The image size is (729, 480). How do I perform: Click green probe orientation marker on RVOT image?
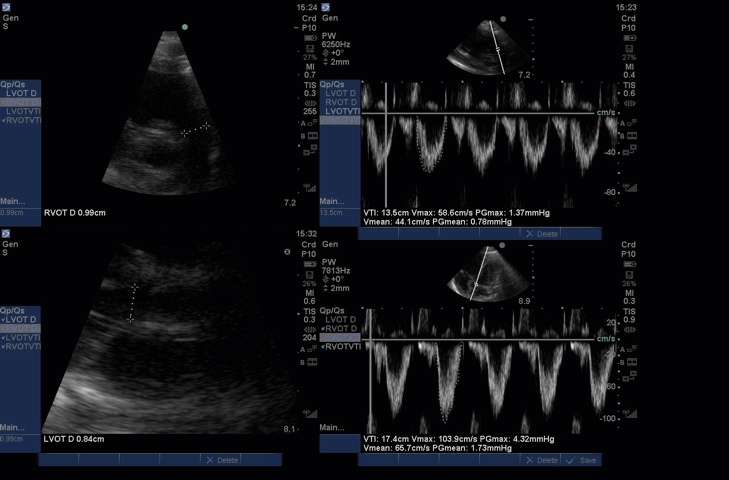pos(185,27)
